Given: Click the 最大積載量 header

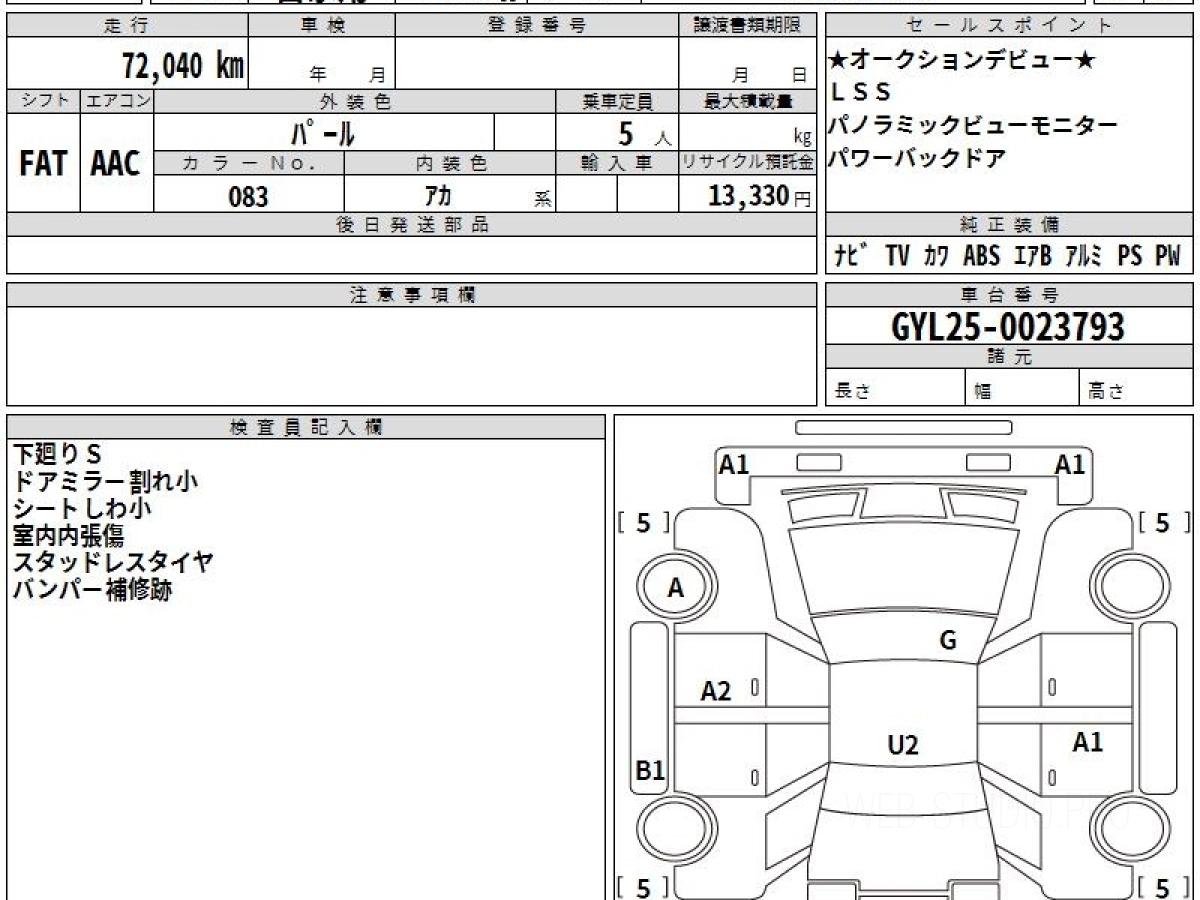Looking at the screenshot, I should pos(748,101).
